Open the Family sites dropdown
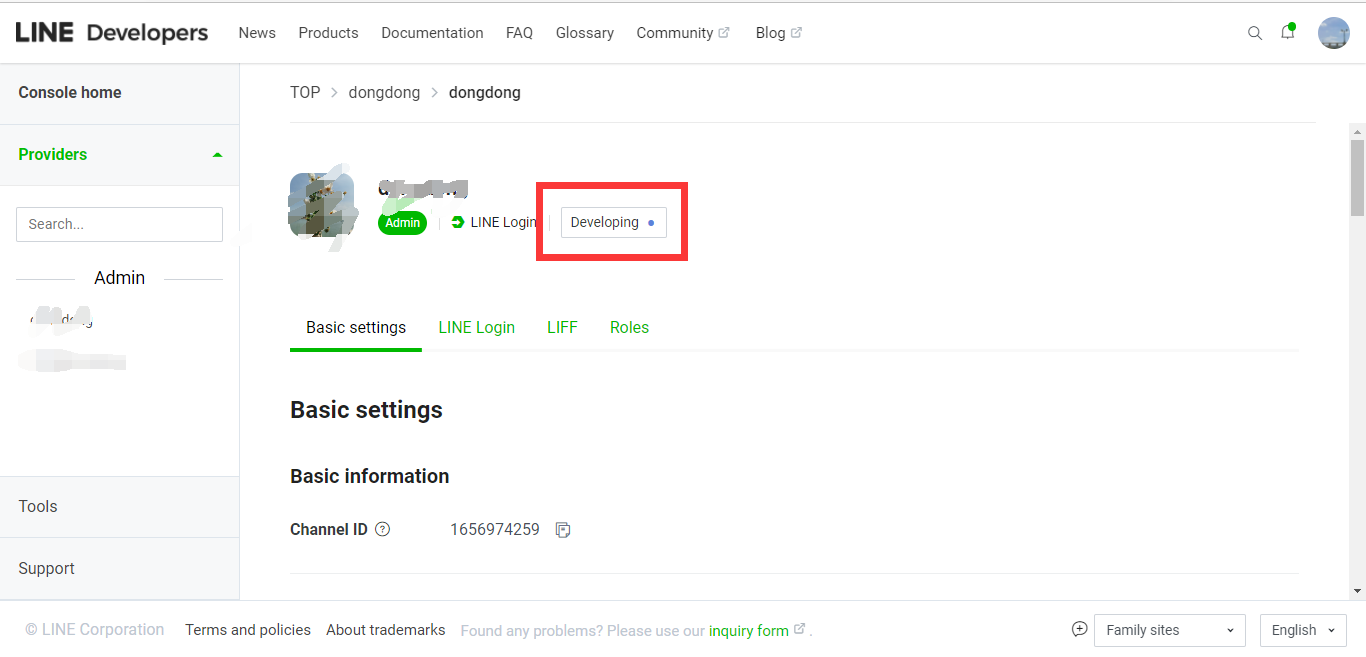This screenshot has height=657, width=1366. coord(1170,630)
